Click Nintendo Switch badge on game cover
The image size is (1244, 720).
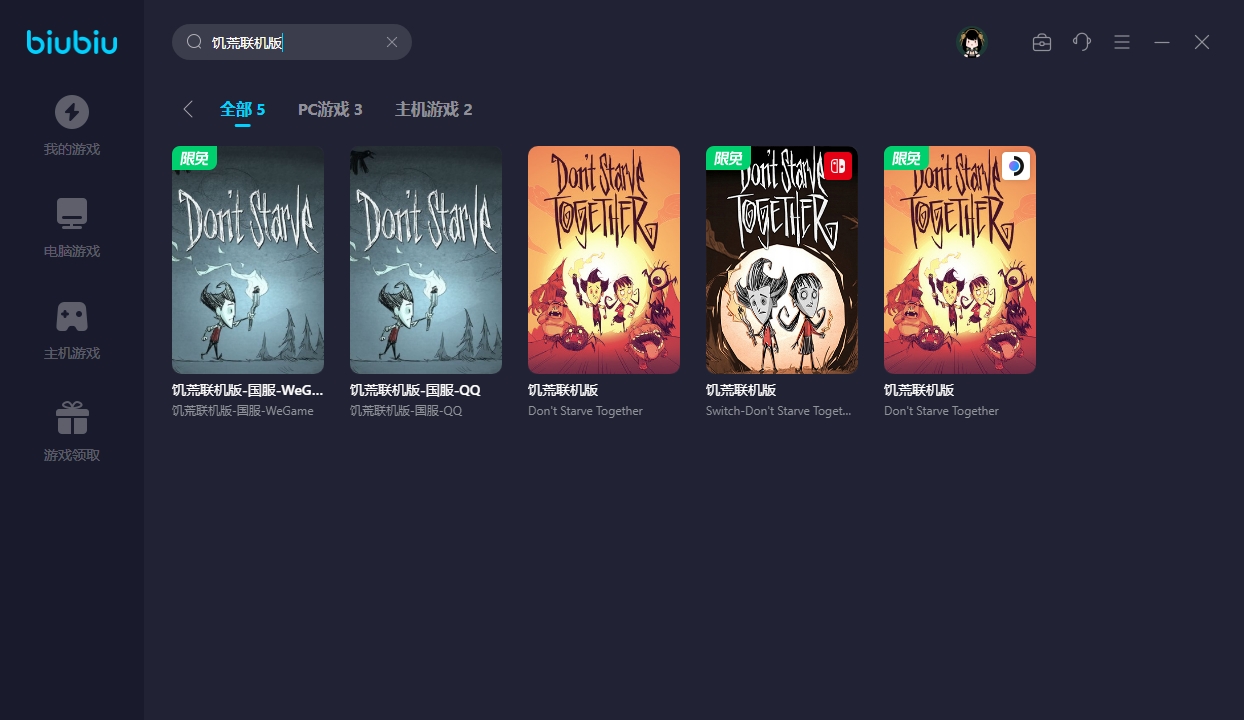[x=838, y=166]
